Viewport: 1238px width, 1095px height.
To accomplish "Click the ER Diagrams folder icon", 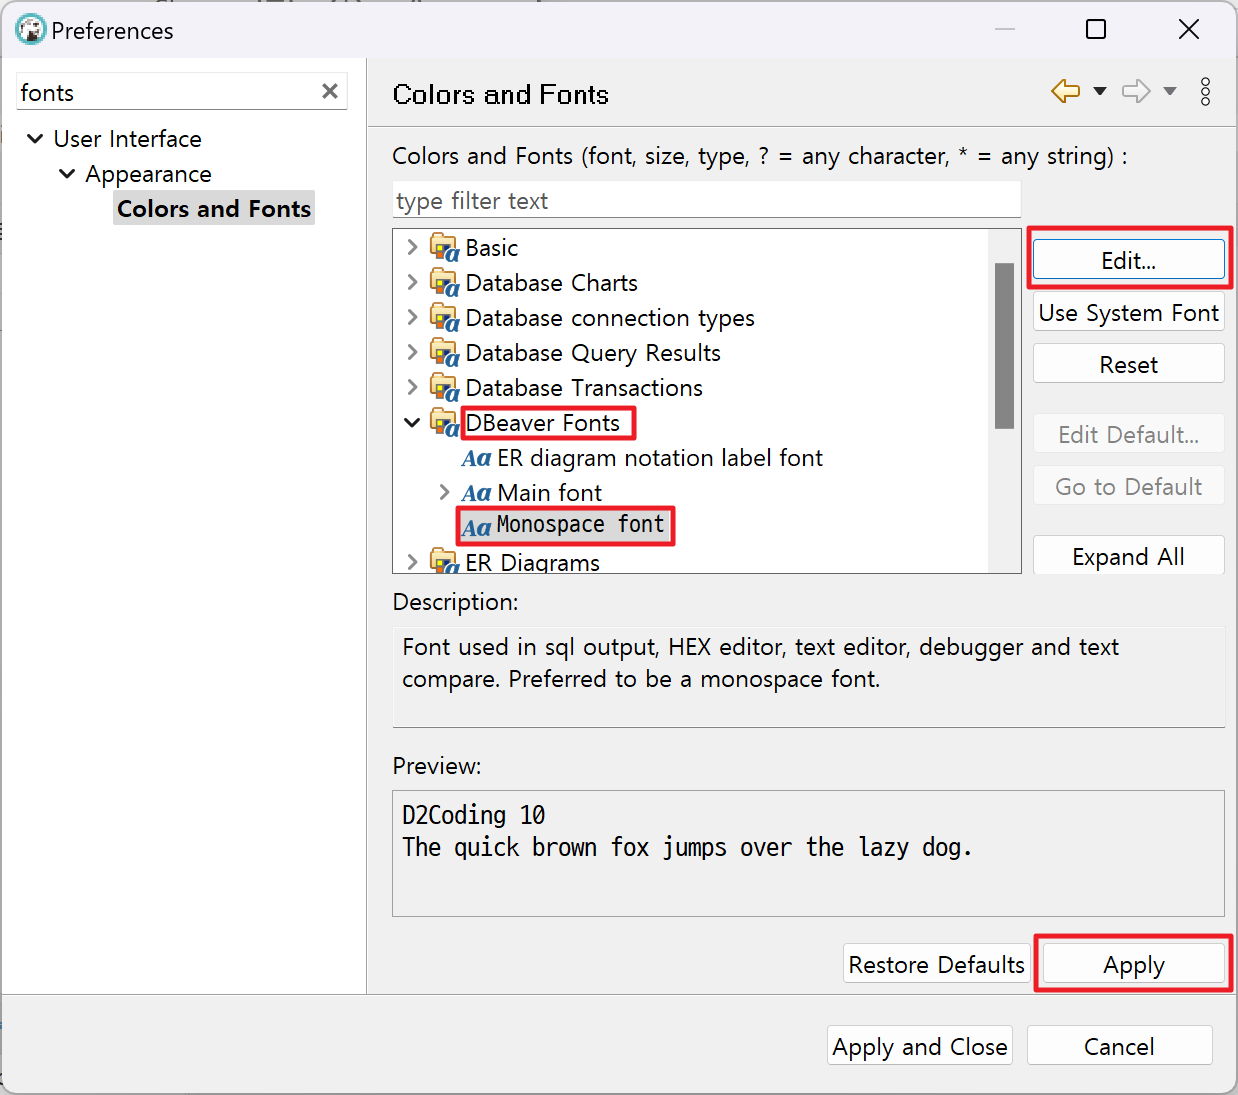I will coord(444,560).
